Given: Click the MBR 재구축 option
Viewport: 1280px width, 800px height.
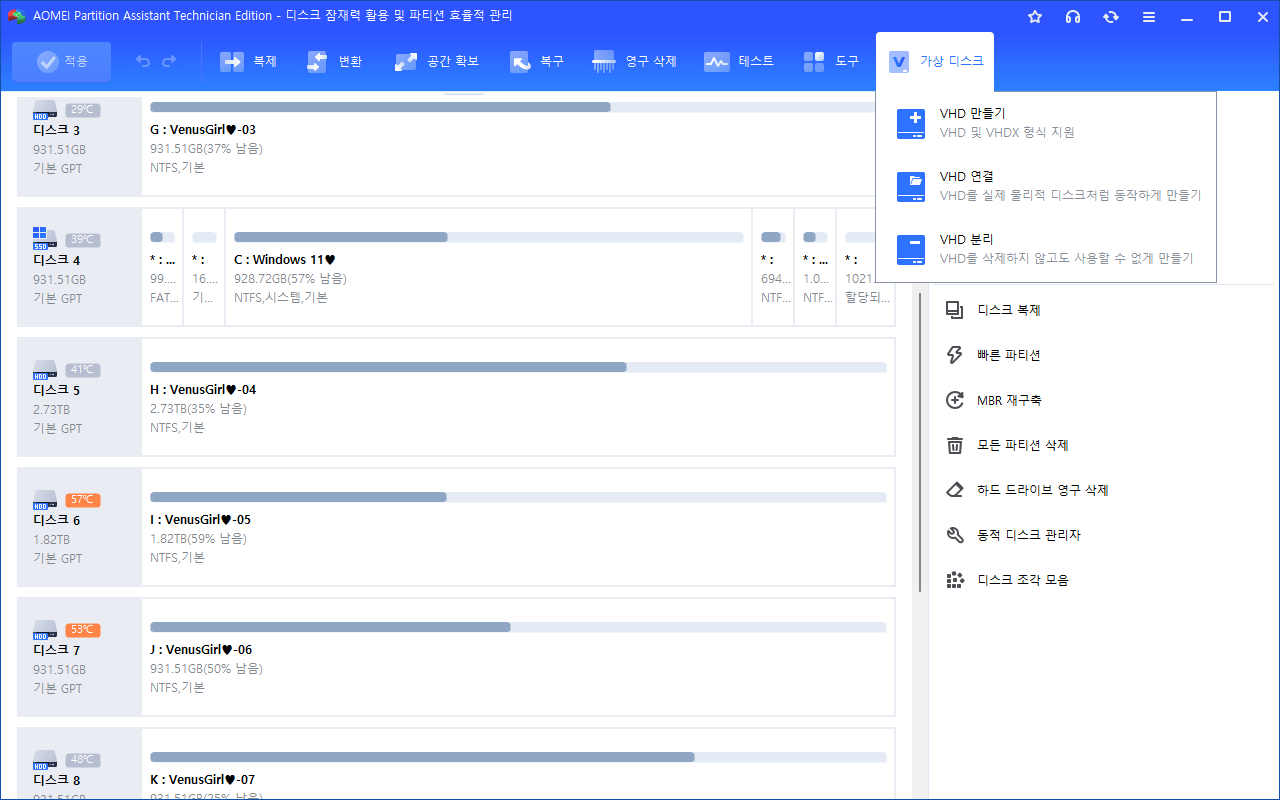Looking at the screenshot, I should pyautogui.click(x=1009, y=400).
